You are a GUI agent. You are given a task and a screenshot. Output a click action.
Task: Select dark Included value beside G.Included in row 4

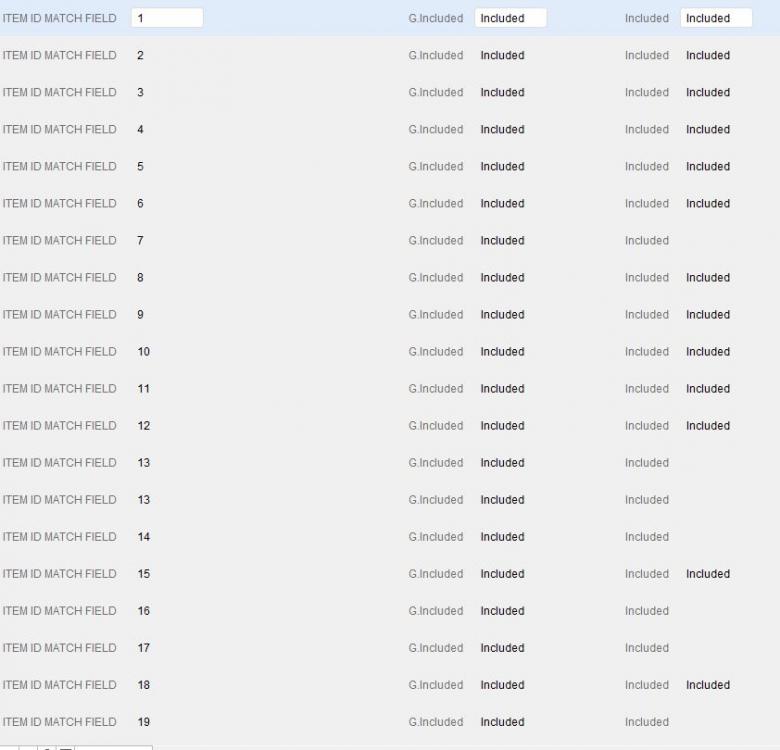(502, 129)
